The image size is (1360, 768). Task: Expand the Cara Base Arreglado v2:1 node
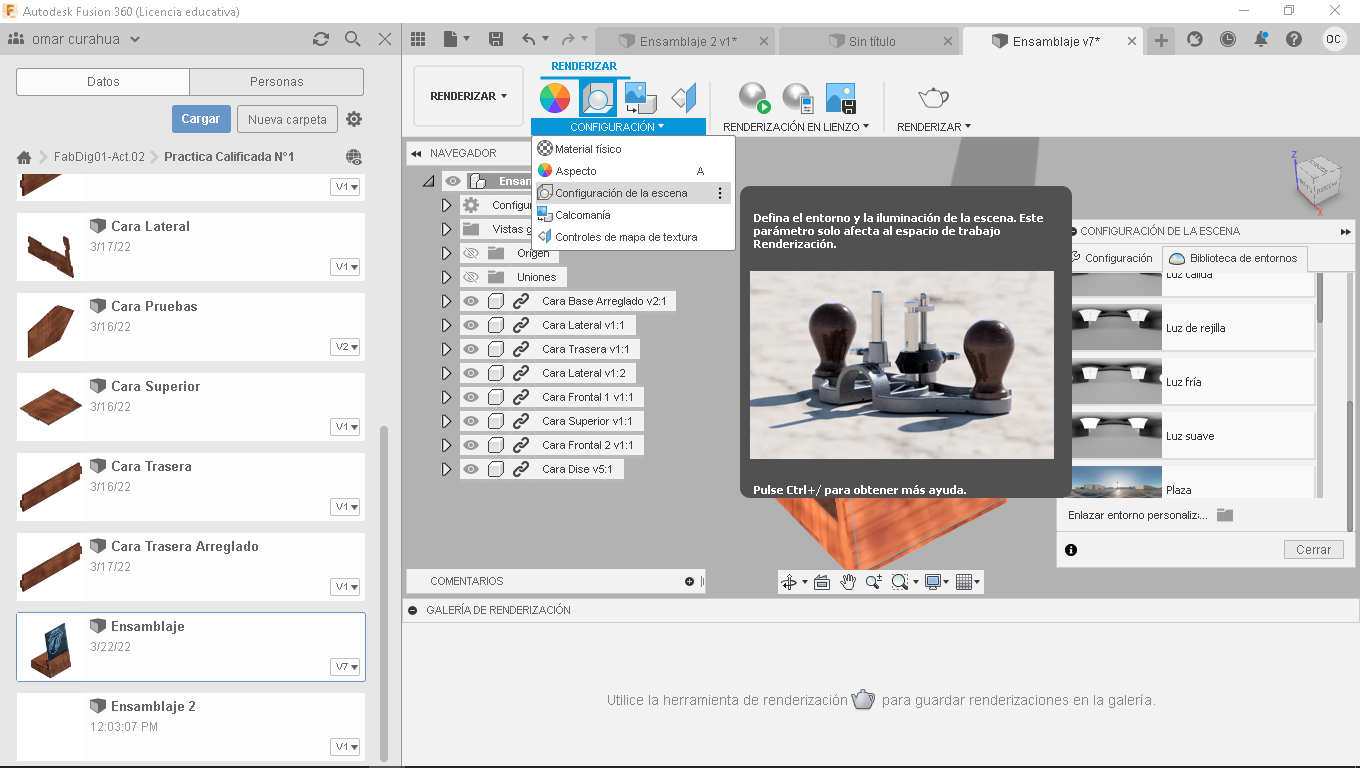pyautogui.click(x=447, y=301)
